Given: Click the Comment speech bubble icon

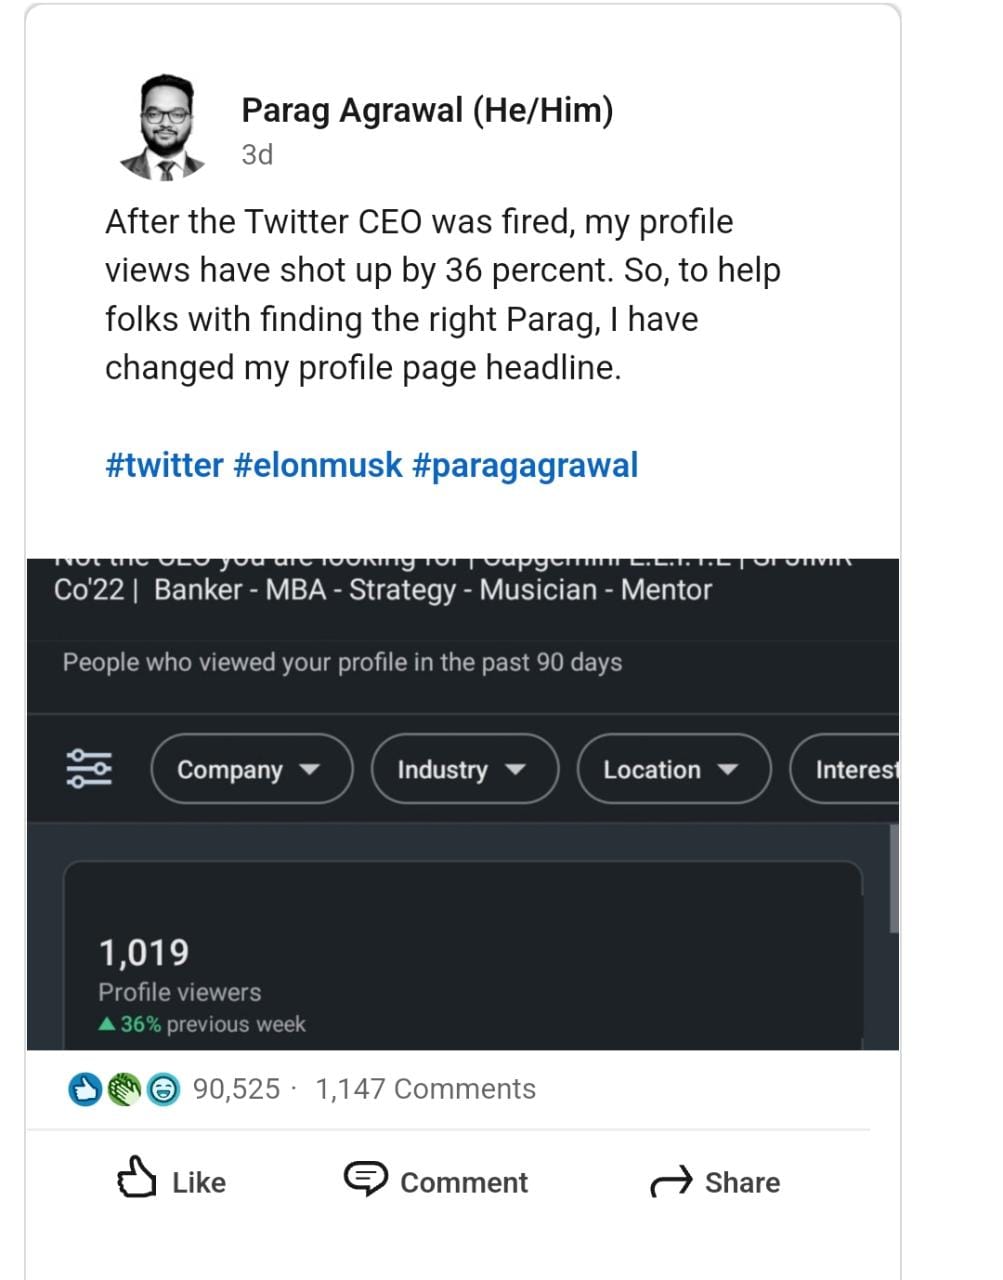Looking at the screenshot, I should coord(367,1180).
